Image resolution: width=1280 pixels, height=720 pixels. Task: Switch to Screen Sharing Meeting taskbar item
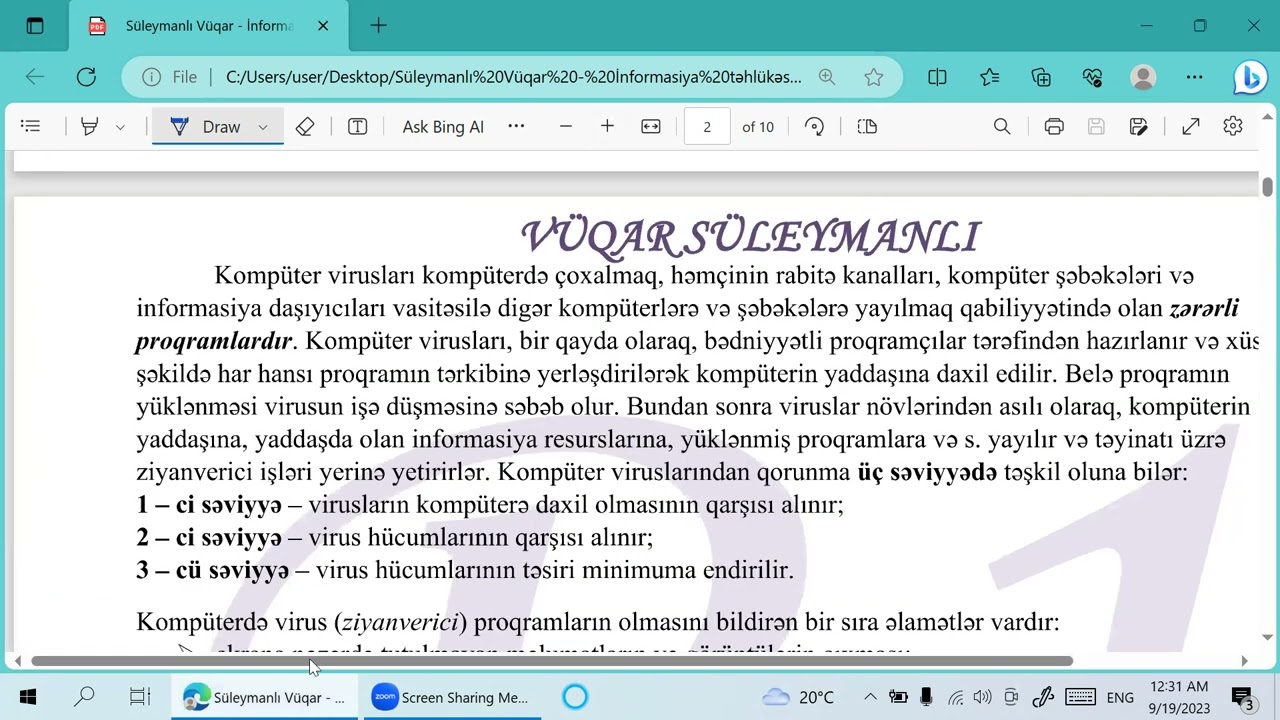coord(450,698)
